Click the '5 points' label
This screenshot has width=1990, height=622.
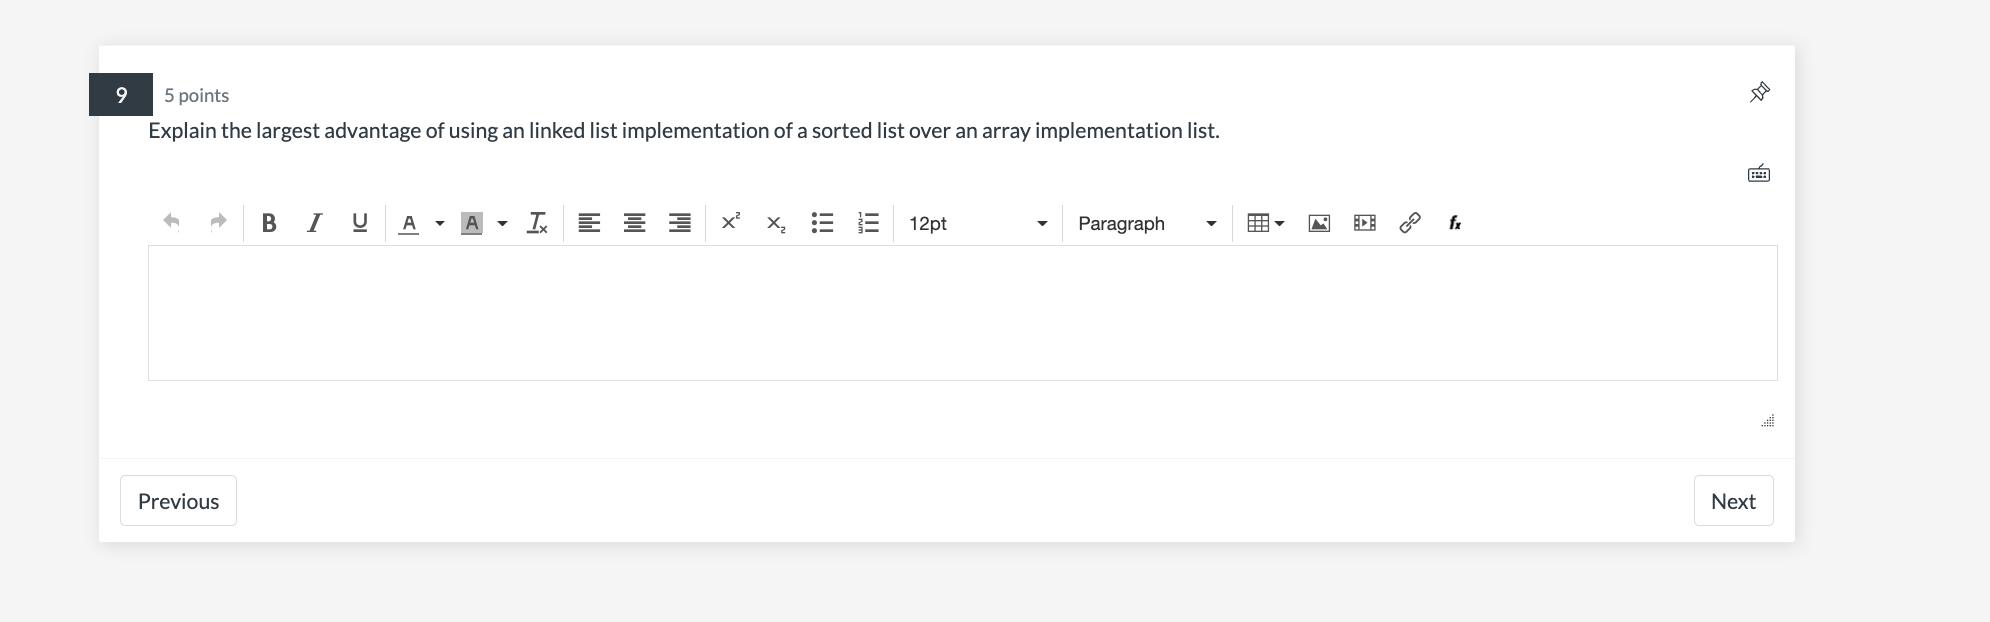coord(197,95)
